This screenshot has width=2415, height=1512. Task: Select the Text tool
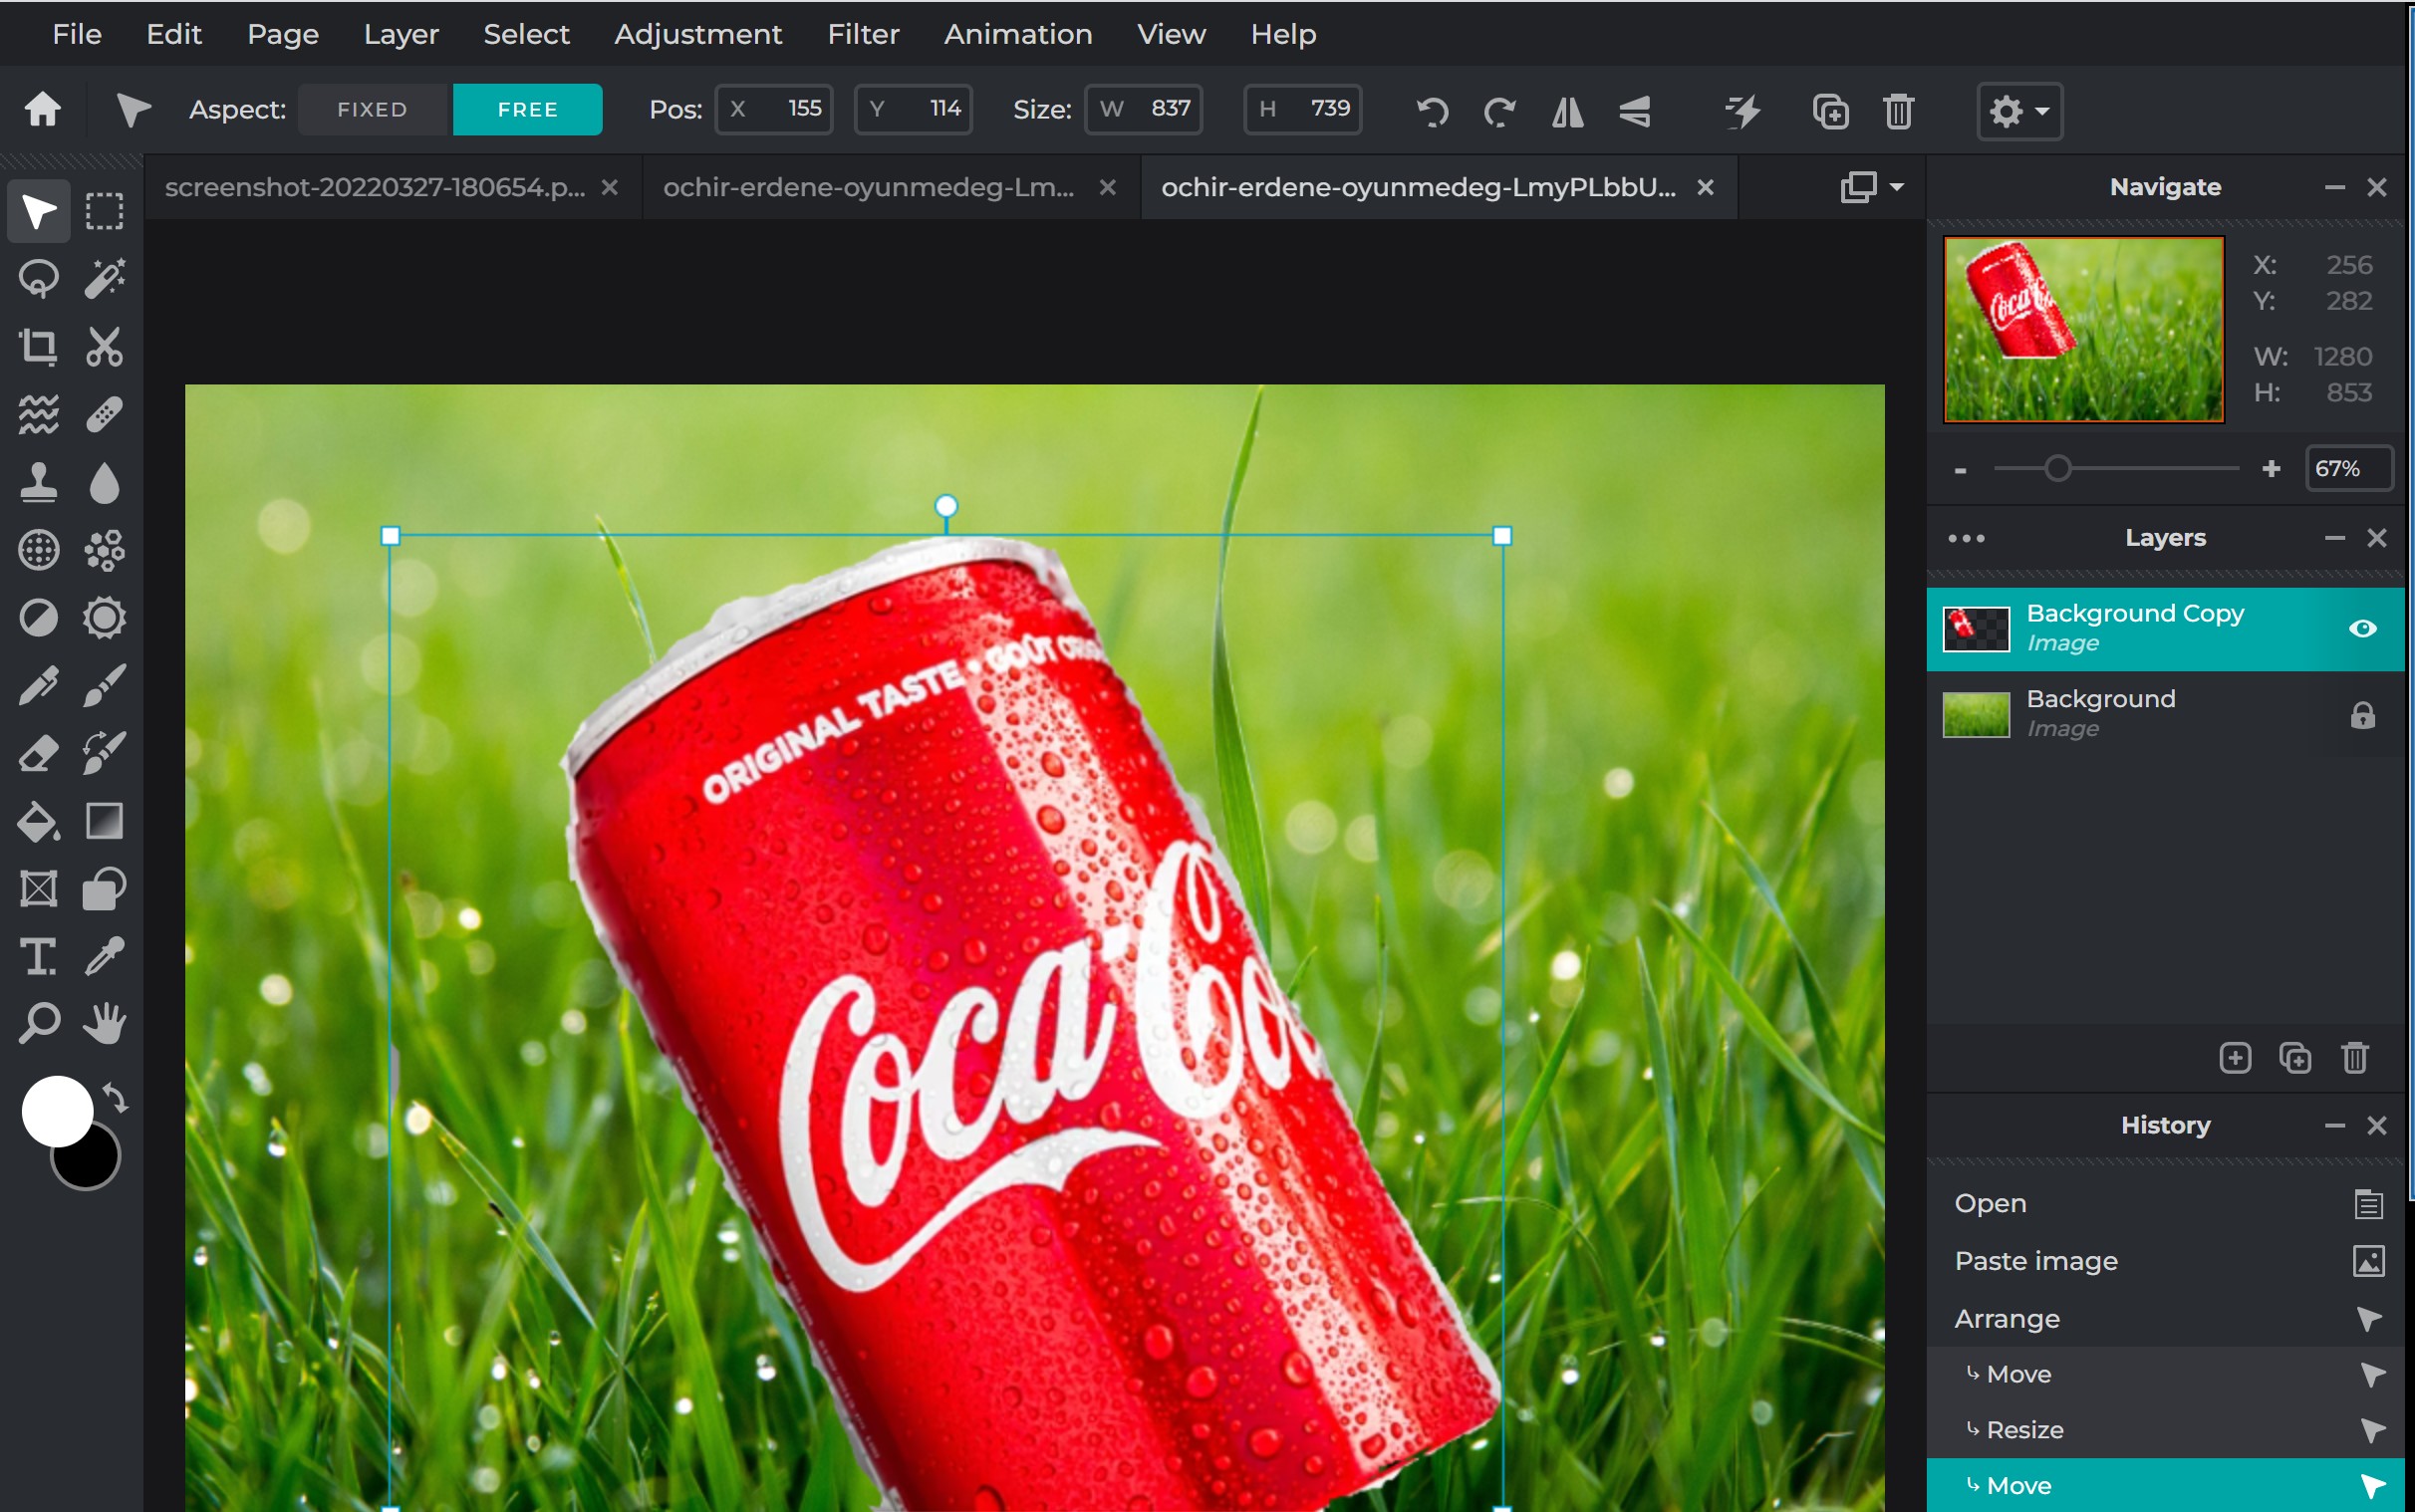point(37,957)
